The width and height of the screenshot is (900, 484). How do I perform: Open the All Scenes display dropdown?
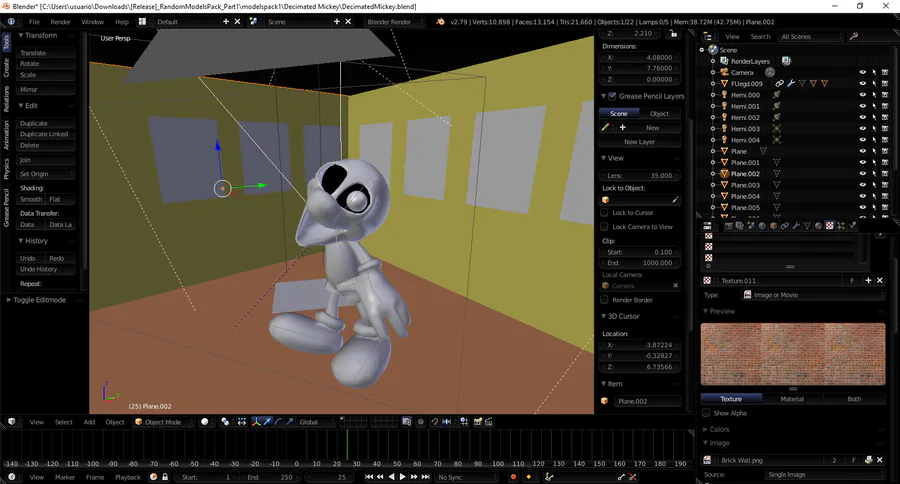(812, 36)
